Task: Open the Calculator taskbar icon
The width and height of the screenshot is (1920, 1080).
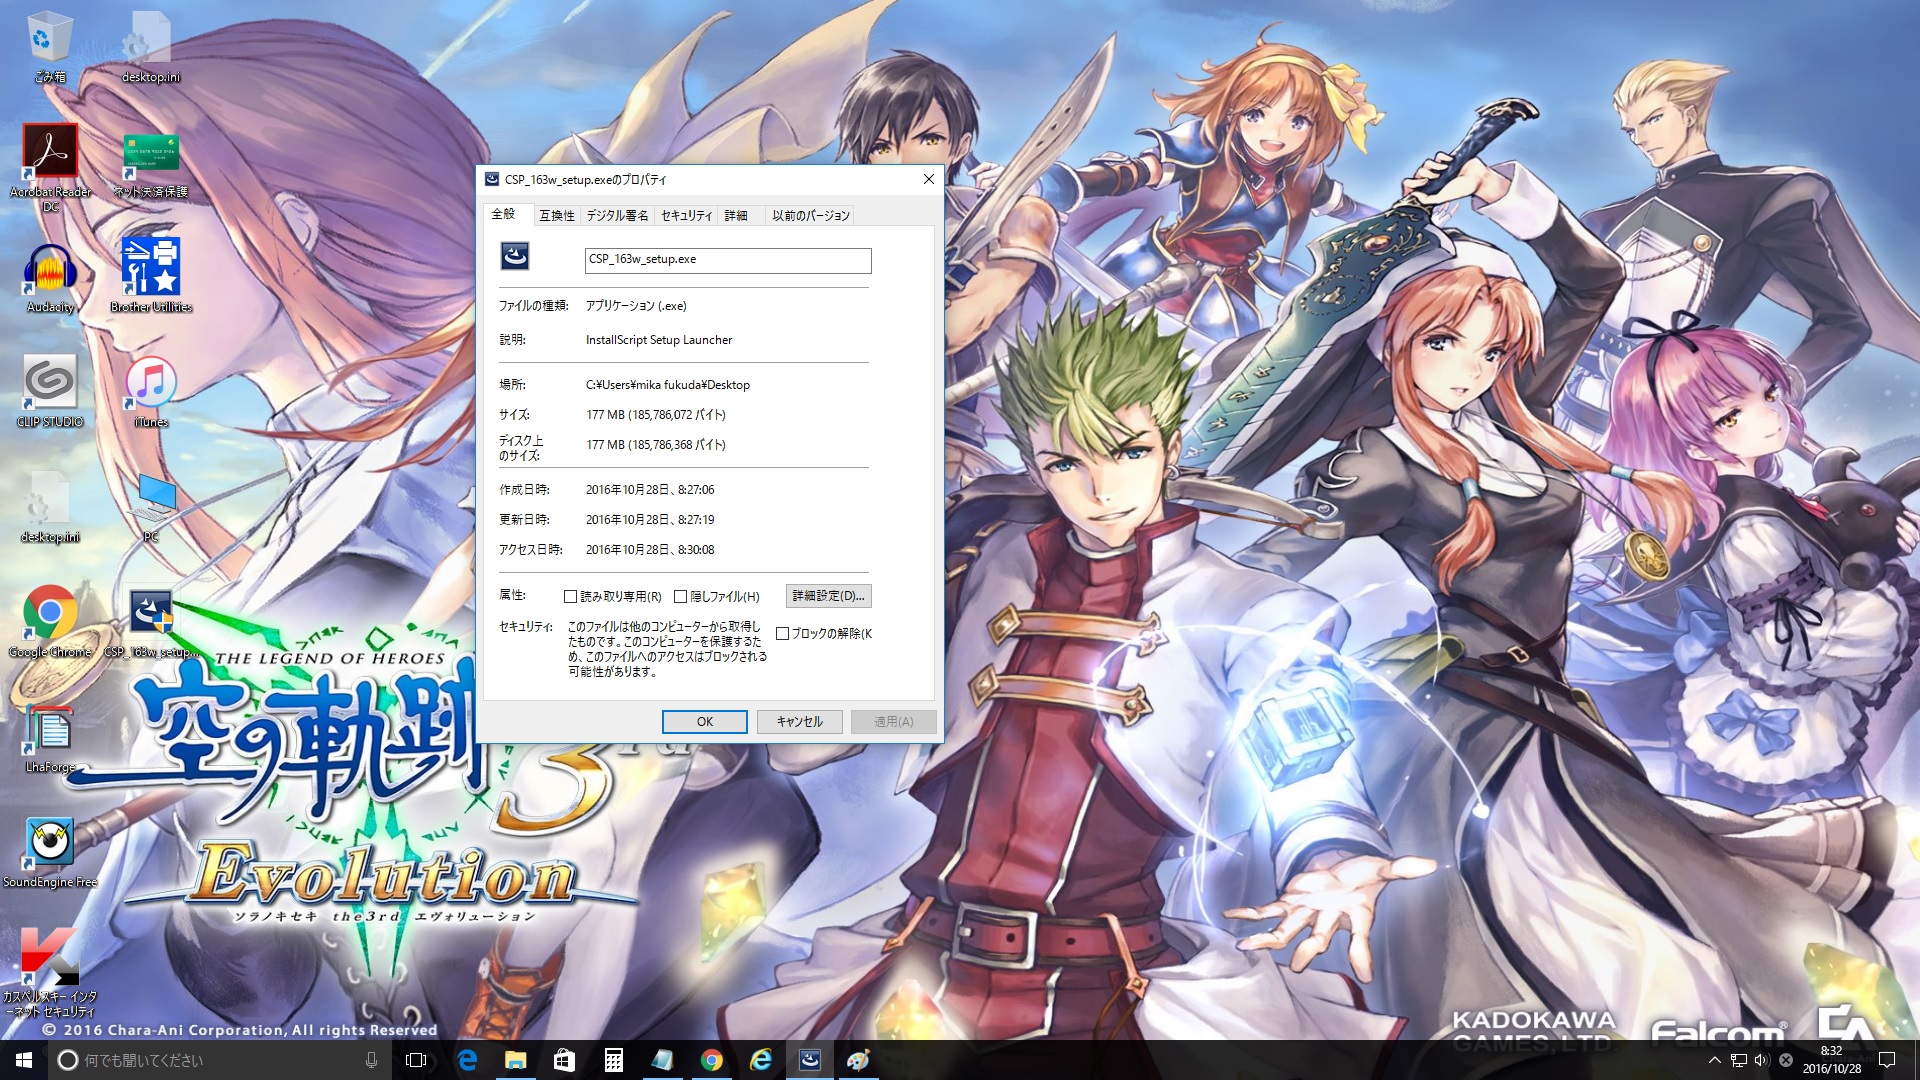Action: click(614, 1060)
